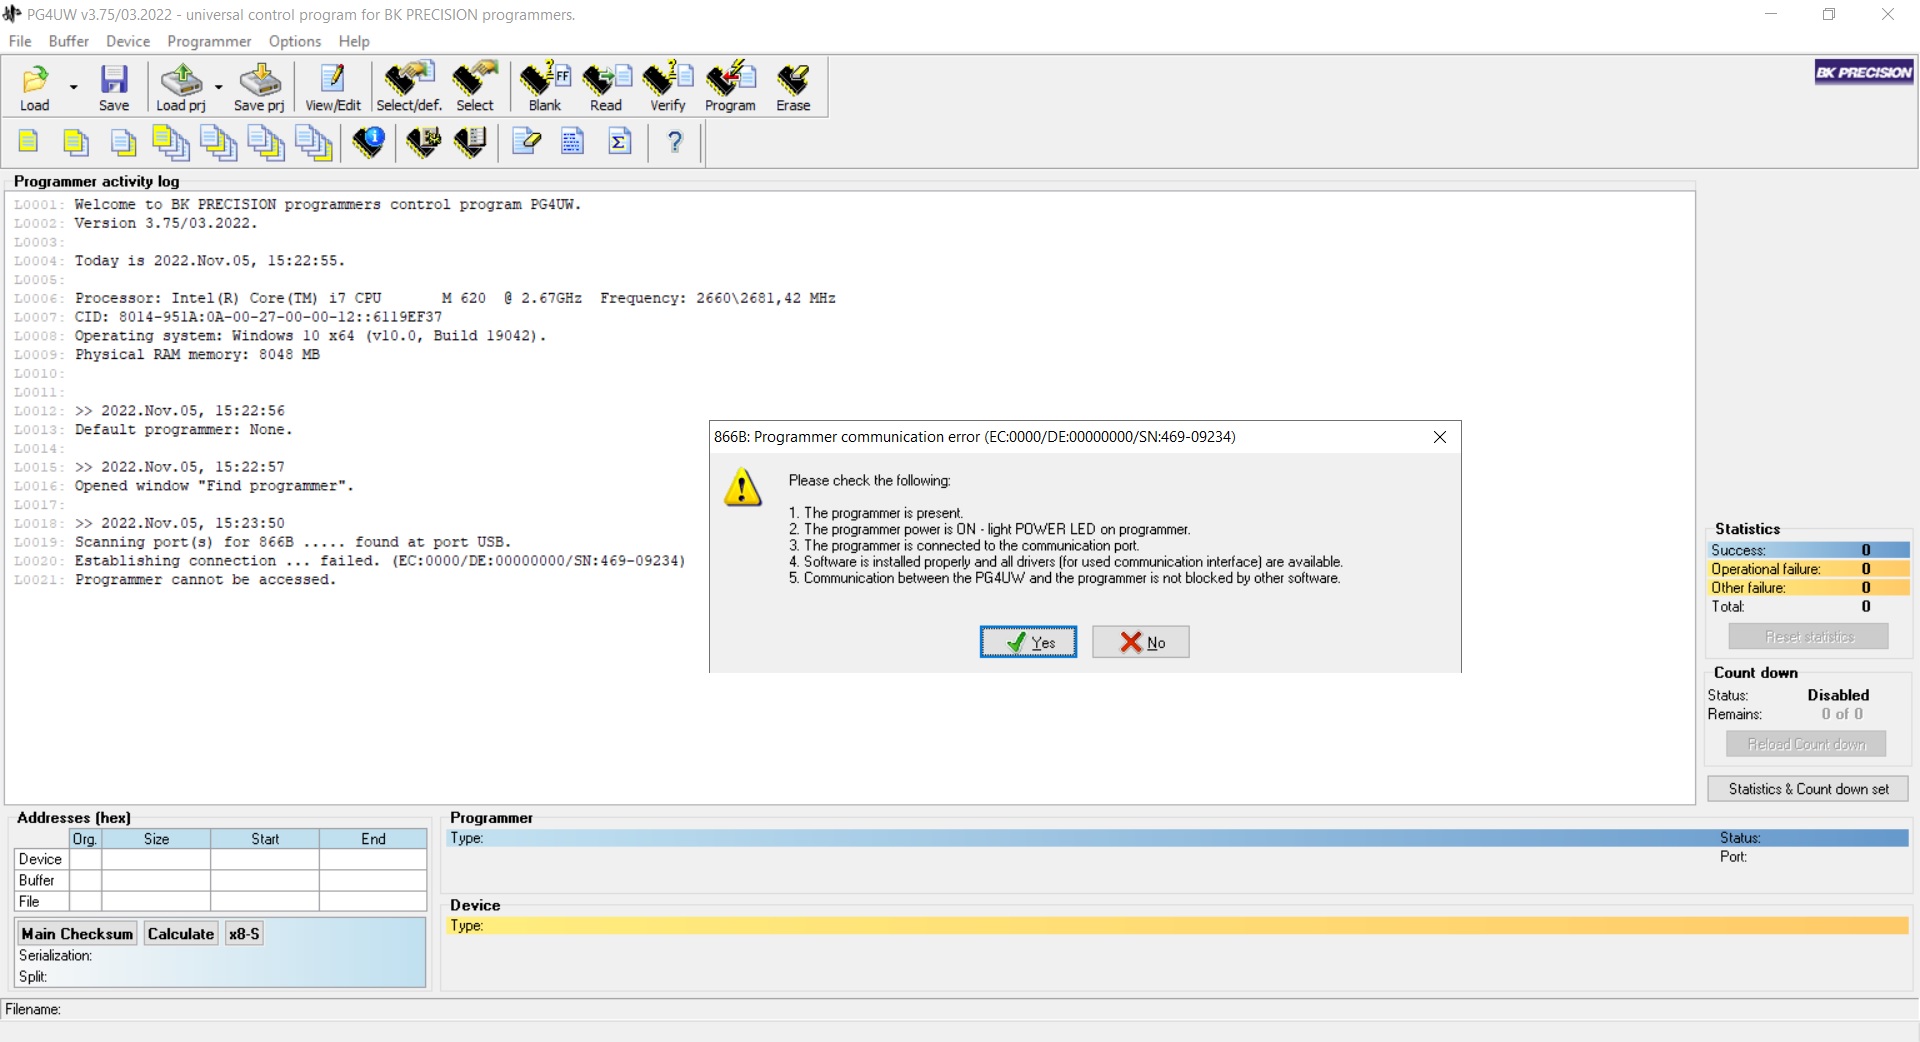Click the sigma checksum icon

click(x=620, y=142)
